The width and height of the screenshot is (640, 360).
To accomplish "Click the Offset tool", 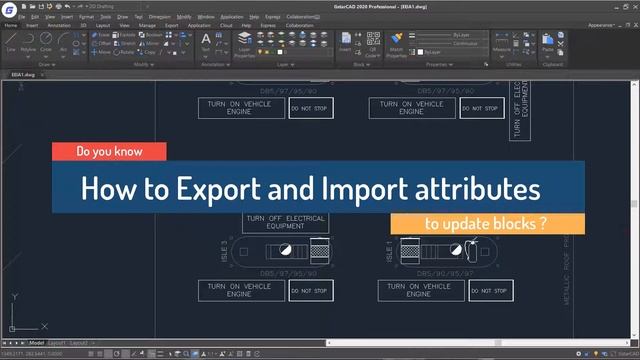I will point(101,43).
